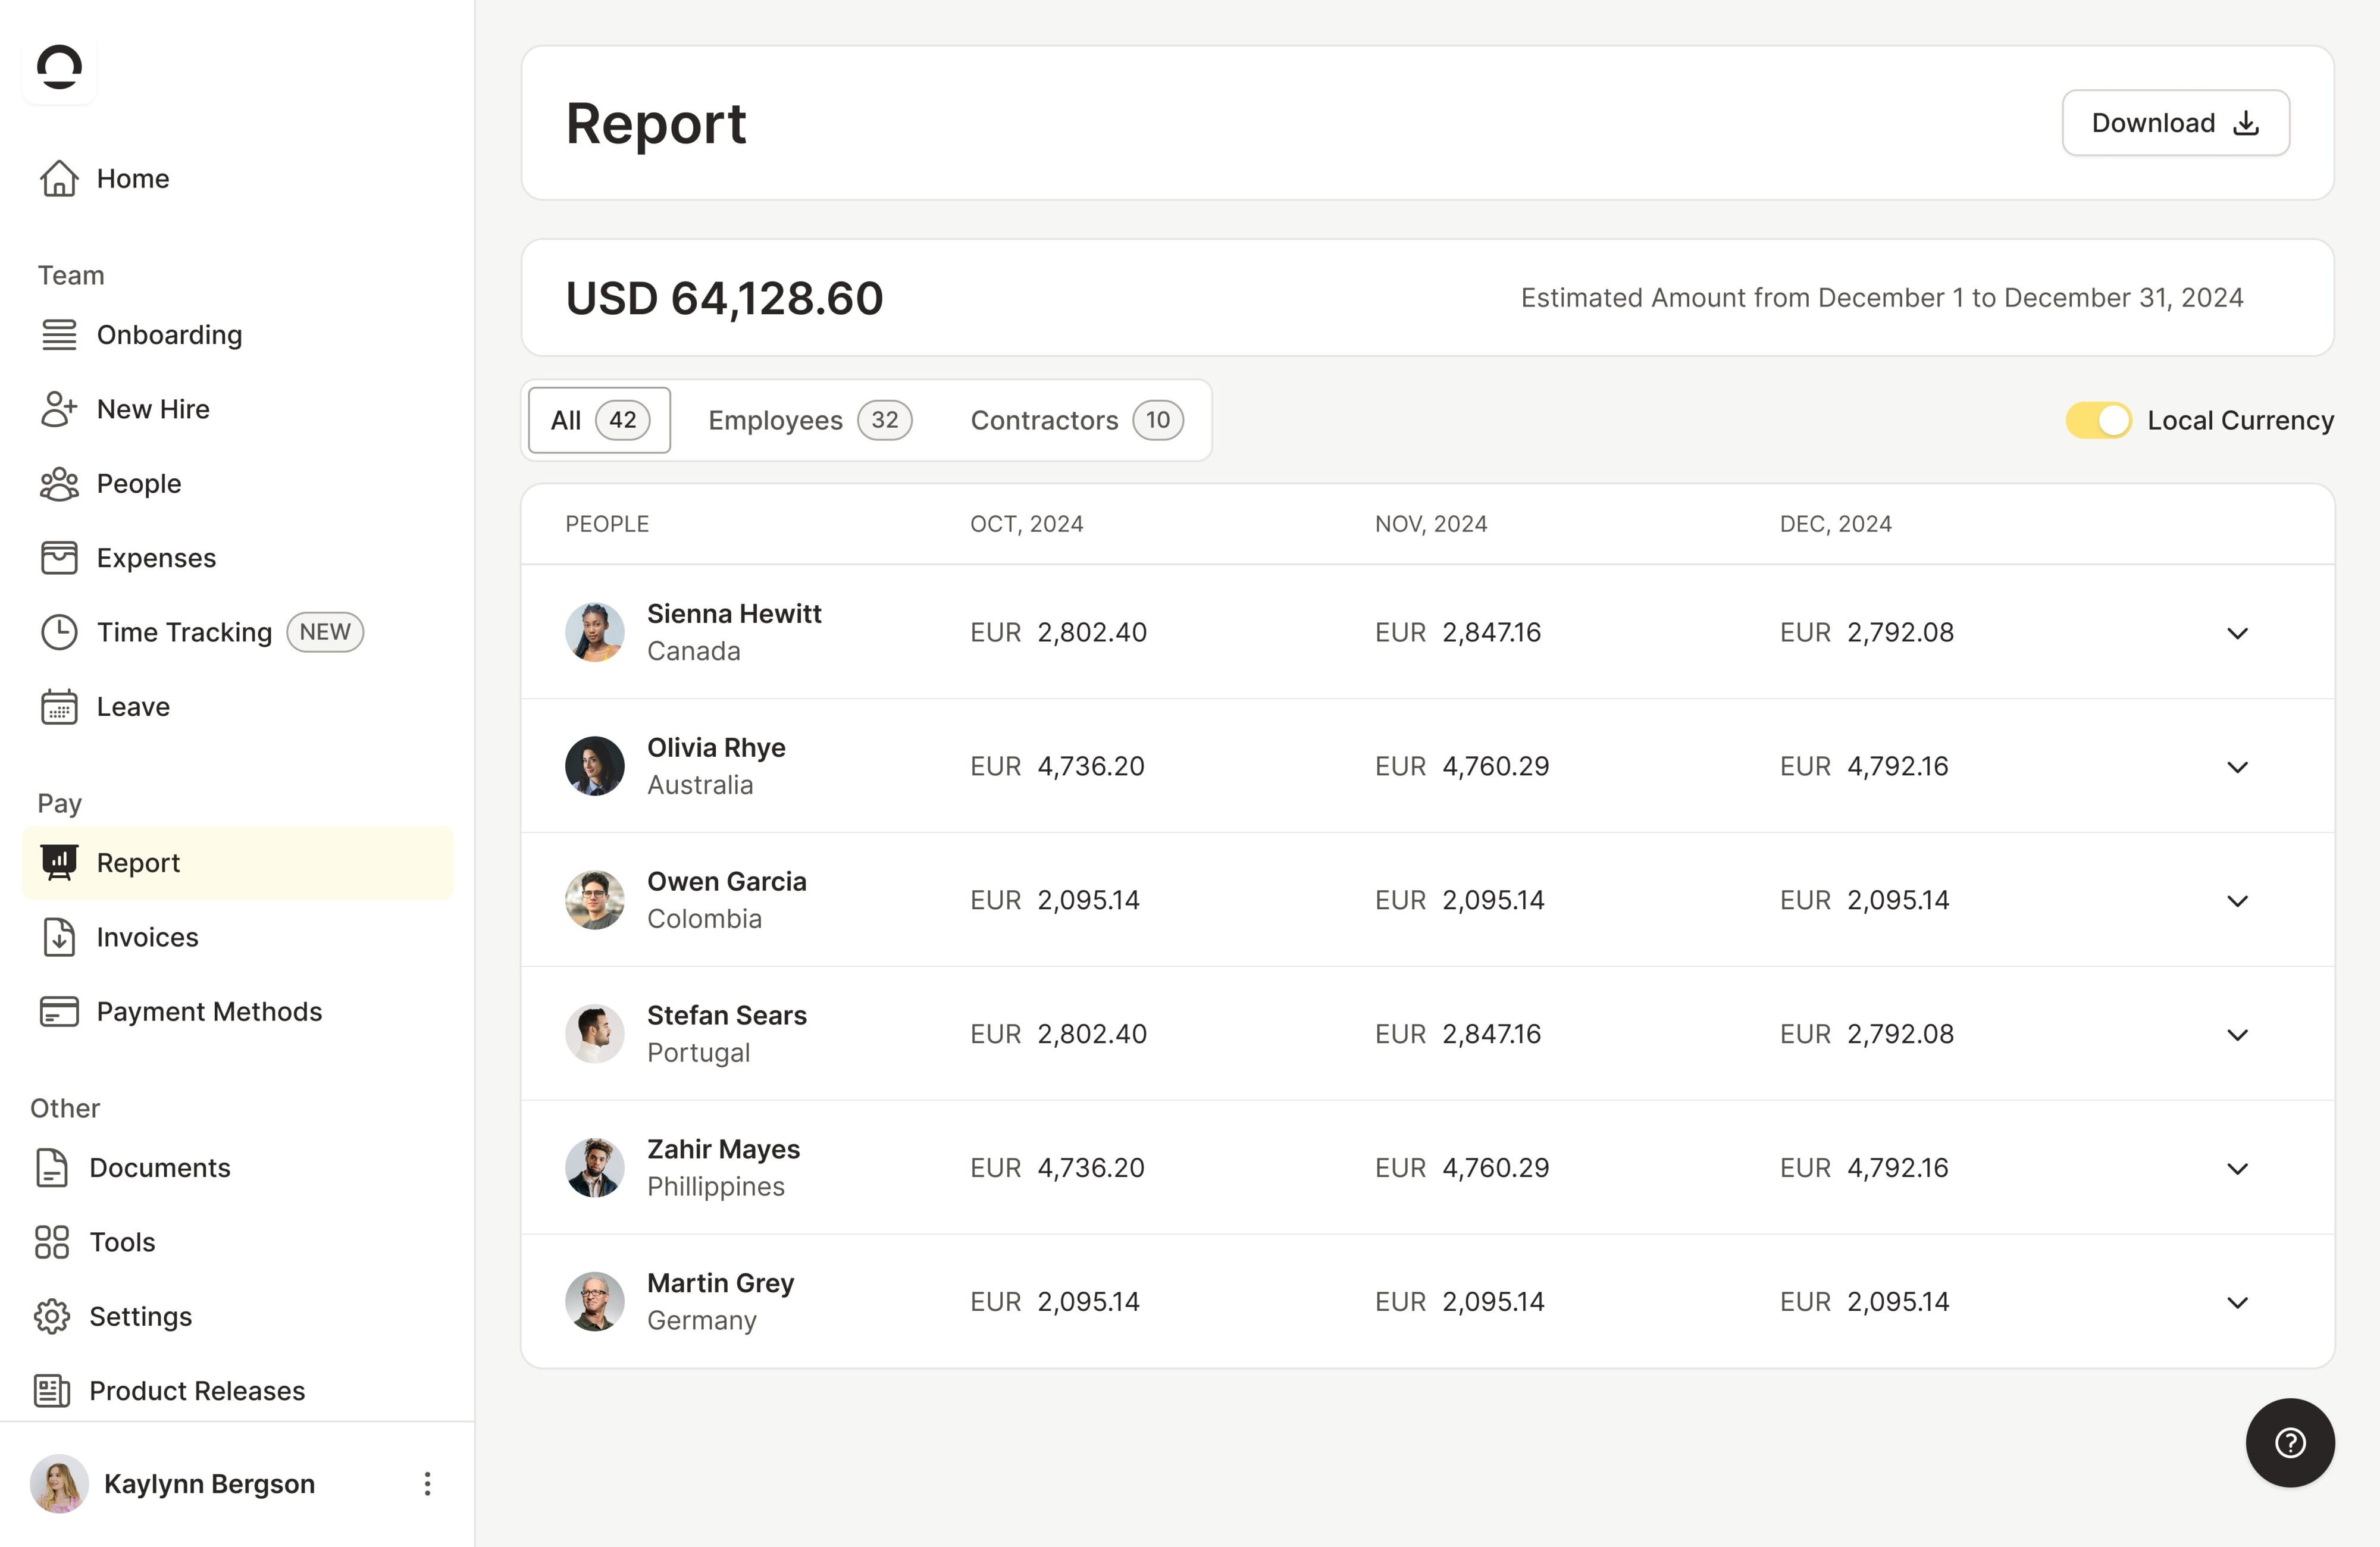Select the Invoices icon under Pay
This screenshot has height=1547, width=2380.
coord(59,937)
